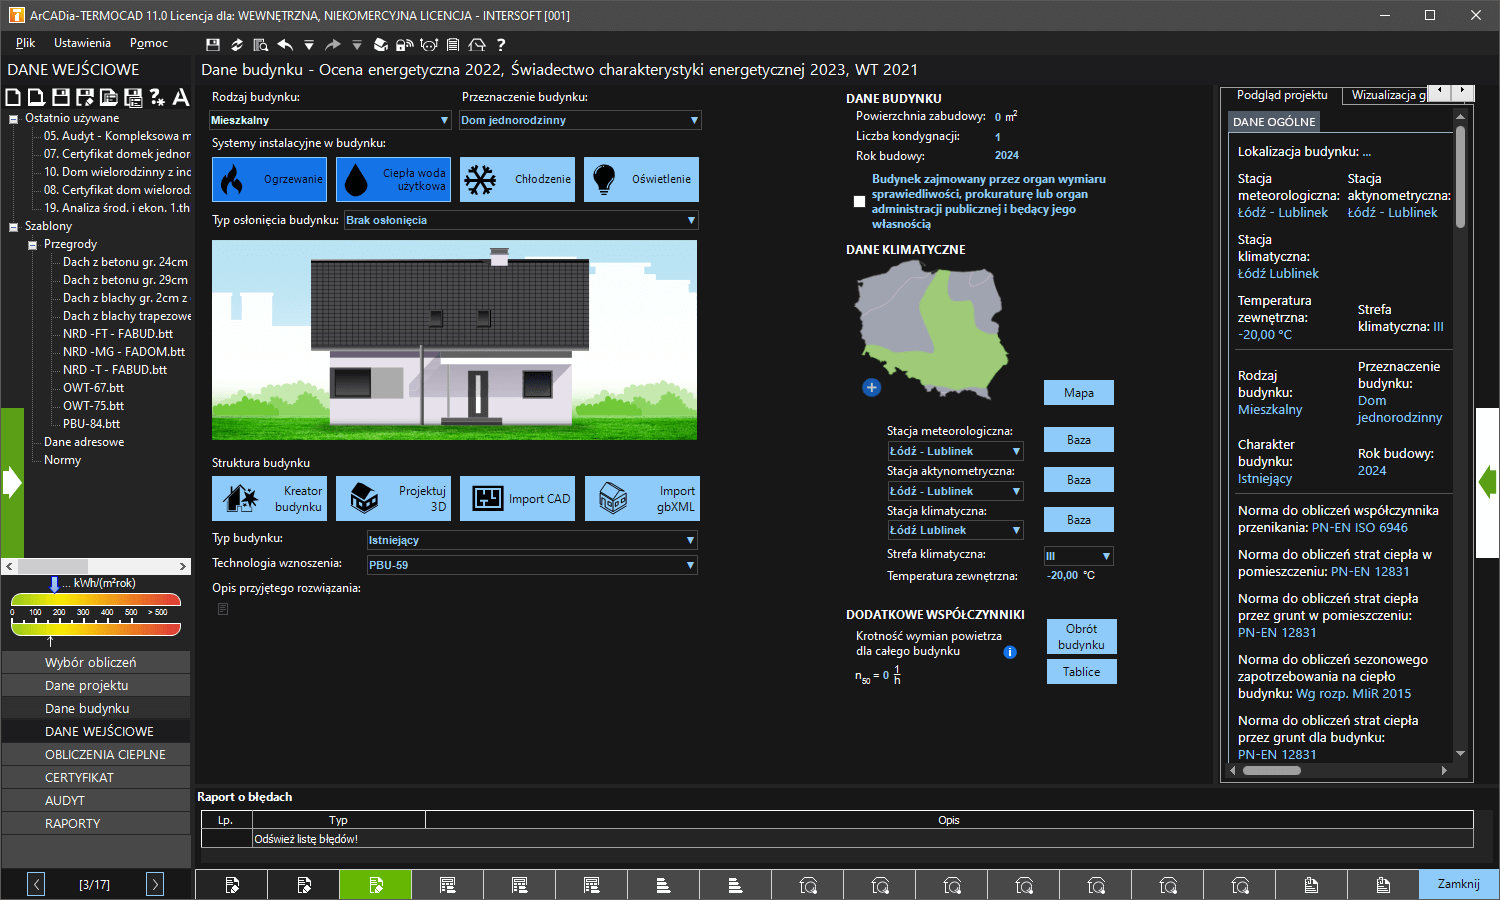1500x900 pixels.
Task: Collapse the Przegrody tree node
Action: [33, 245]
